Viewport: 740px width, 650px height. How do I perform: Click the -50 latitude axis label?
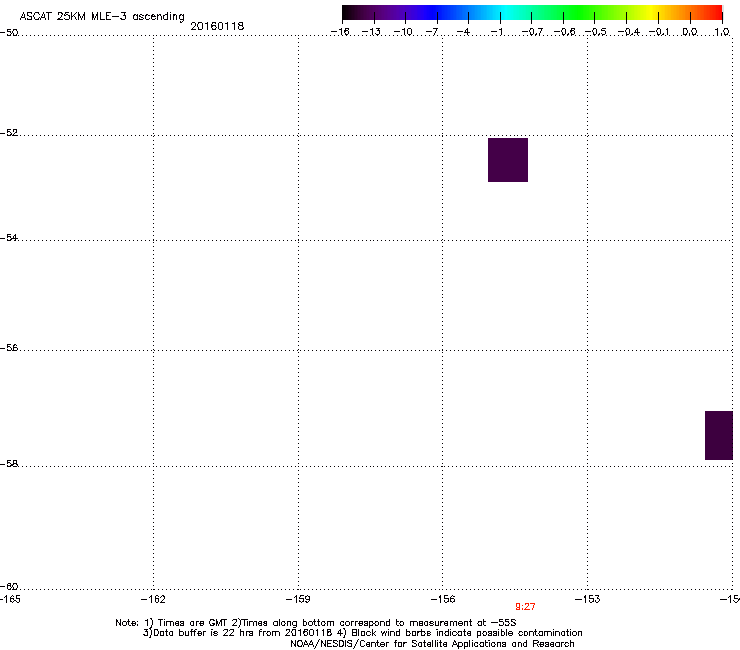[9, 33]
